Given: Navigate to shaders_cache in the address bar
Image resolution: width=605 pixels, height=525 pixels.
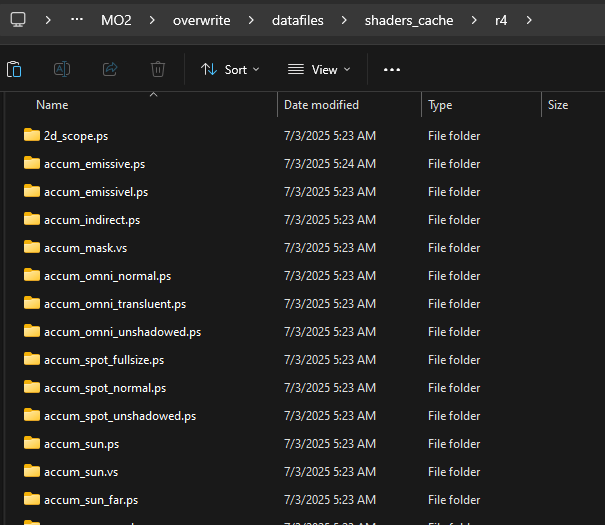Looking at the screenshot, I should [x=409, y=20].
